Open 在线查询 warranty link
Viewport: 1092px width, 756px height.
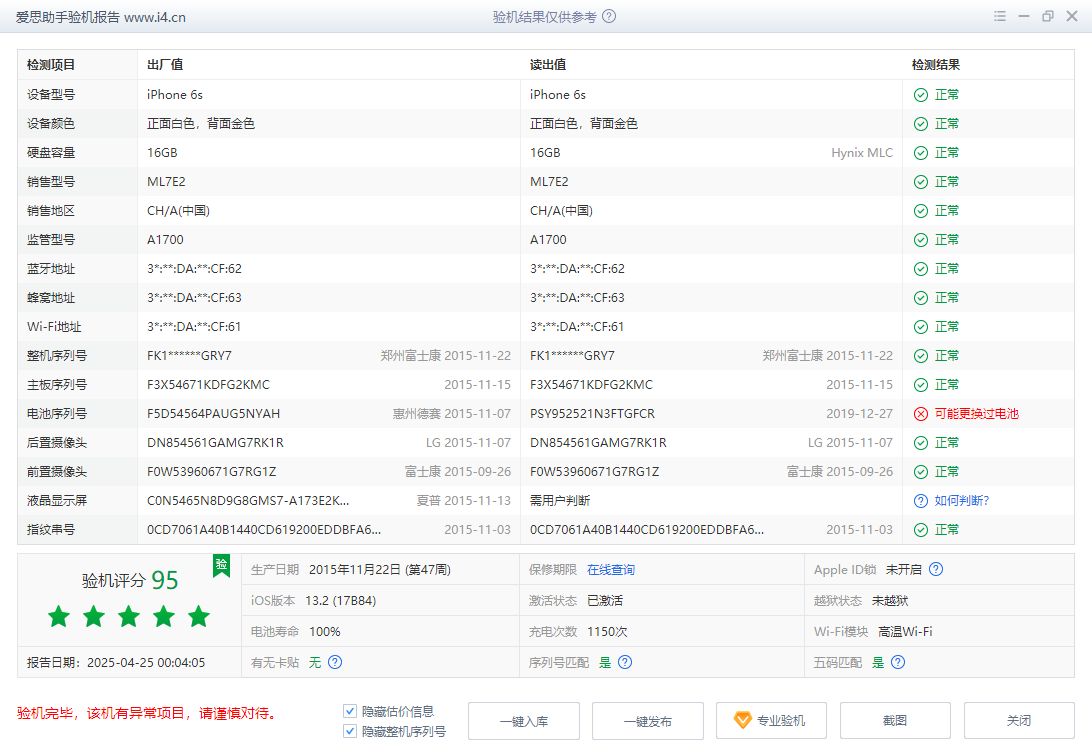pos(611,569)
